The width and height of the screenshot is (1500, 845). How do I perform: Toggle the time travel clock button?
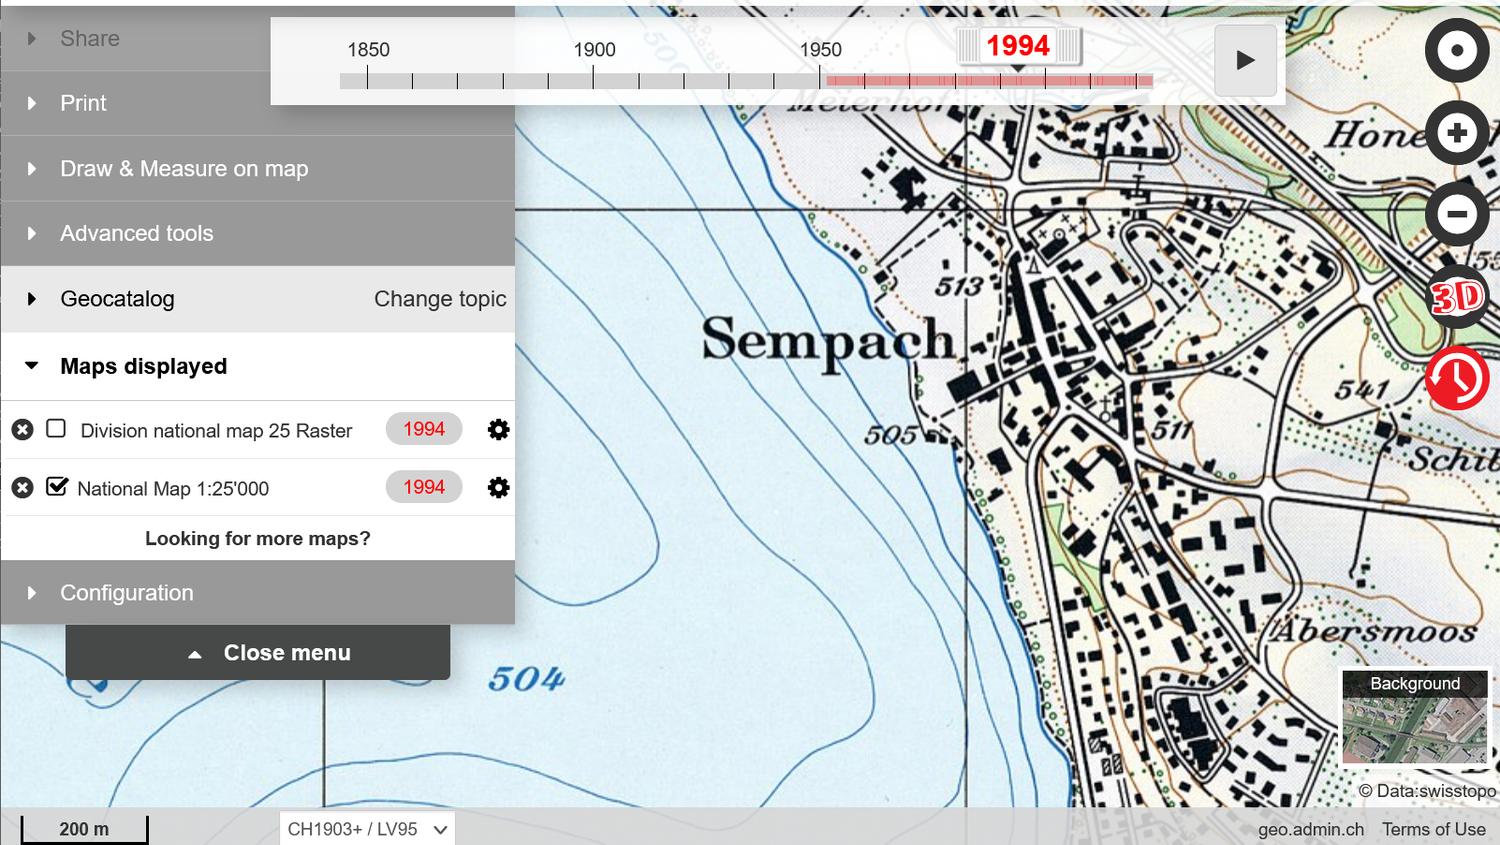click(1456, 378)
